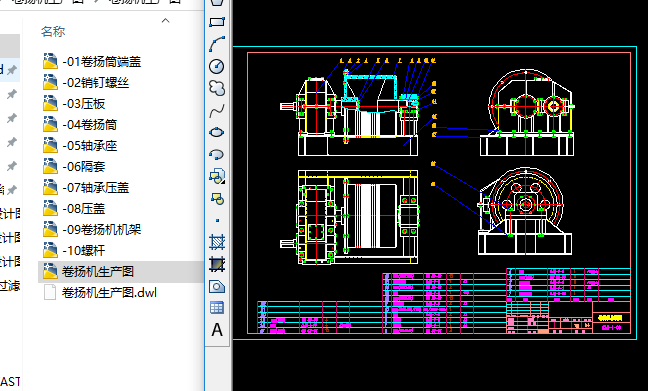
Task: Select the Region tool
Action: coord(217,286)
